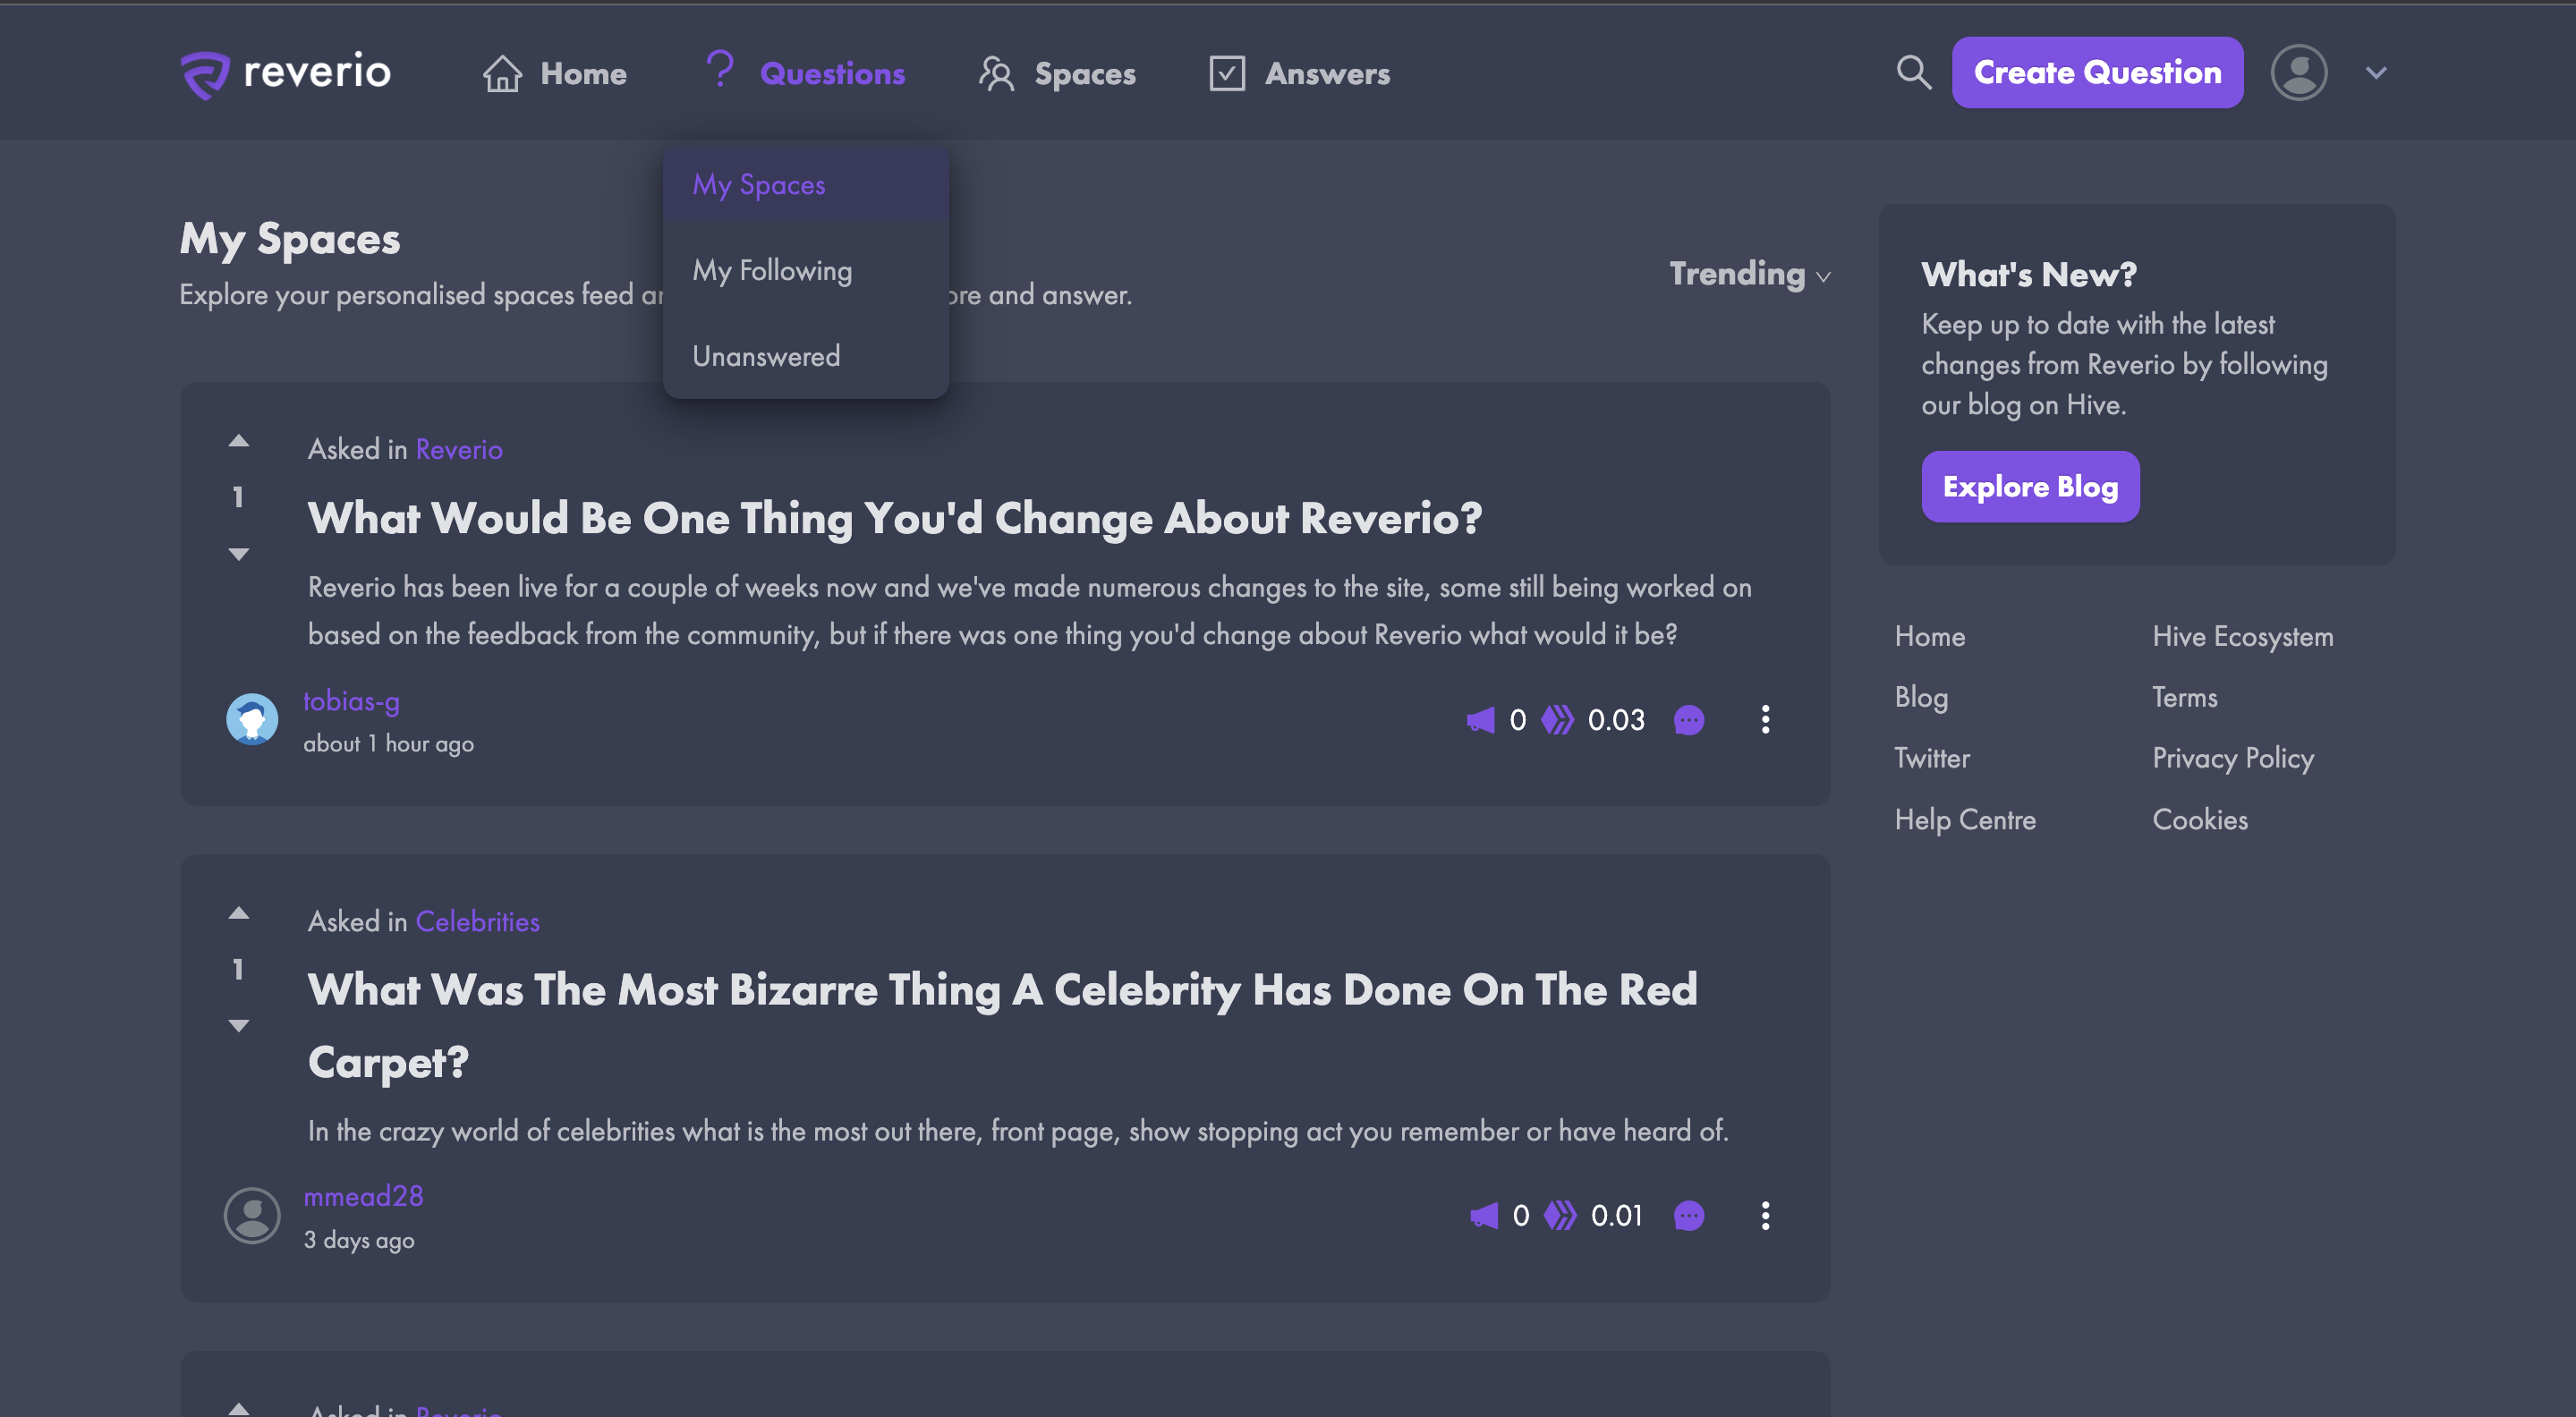Click the Create Question button
Viewport: 2576px width, 1417px height.
2097,72
